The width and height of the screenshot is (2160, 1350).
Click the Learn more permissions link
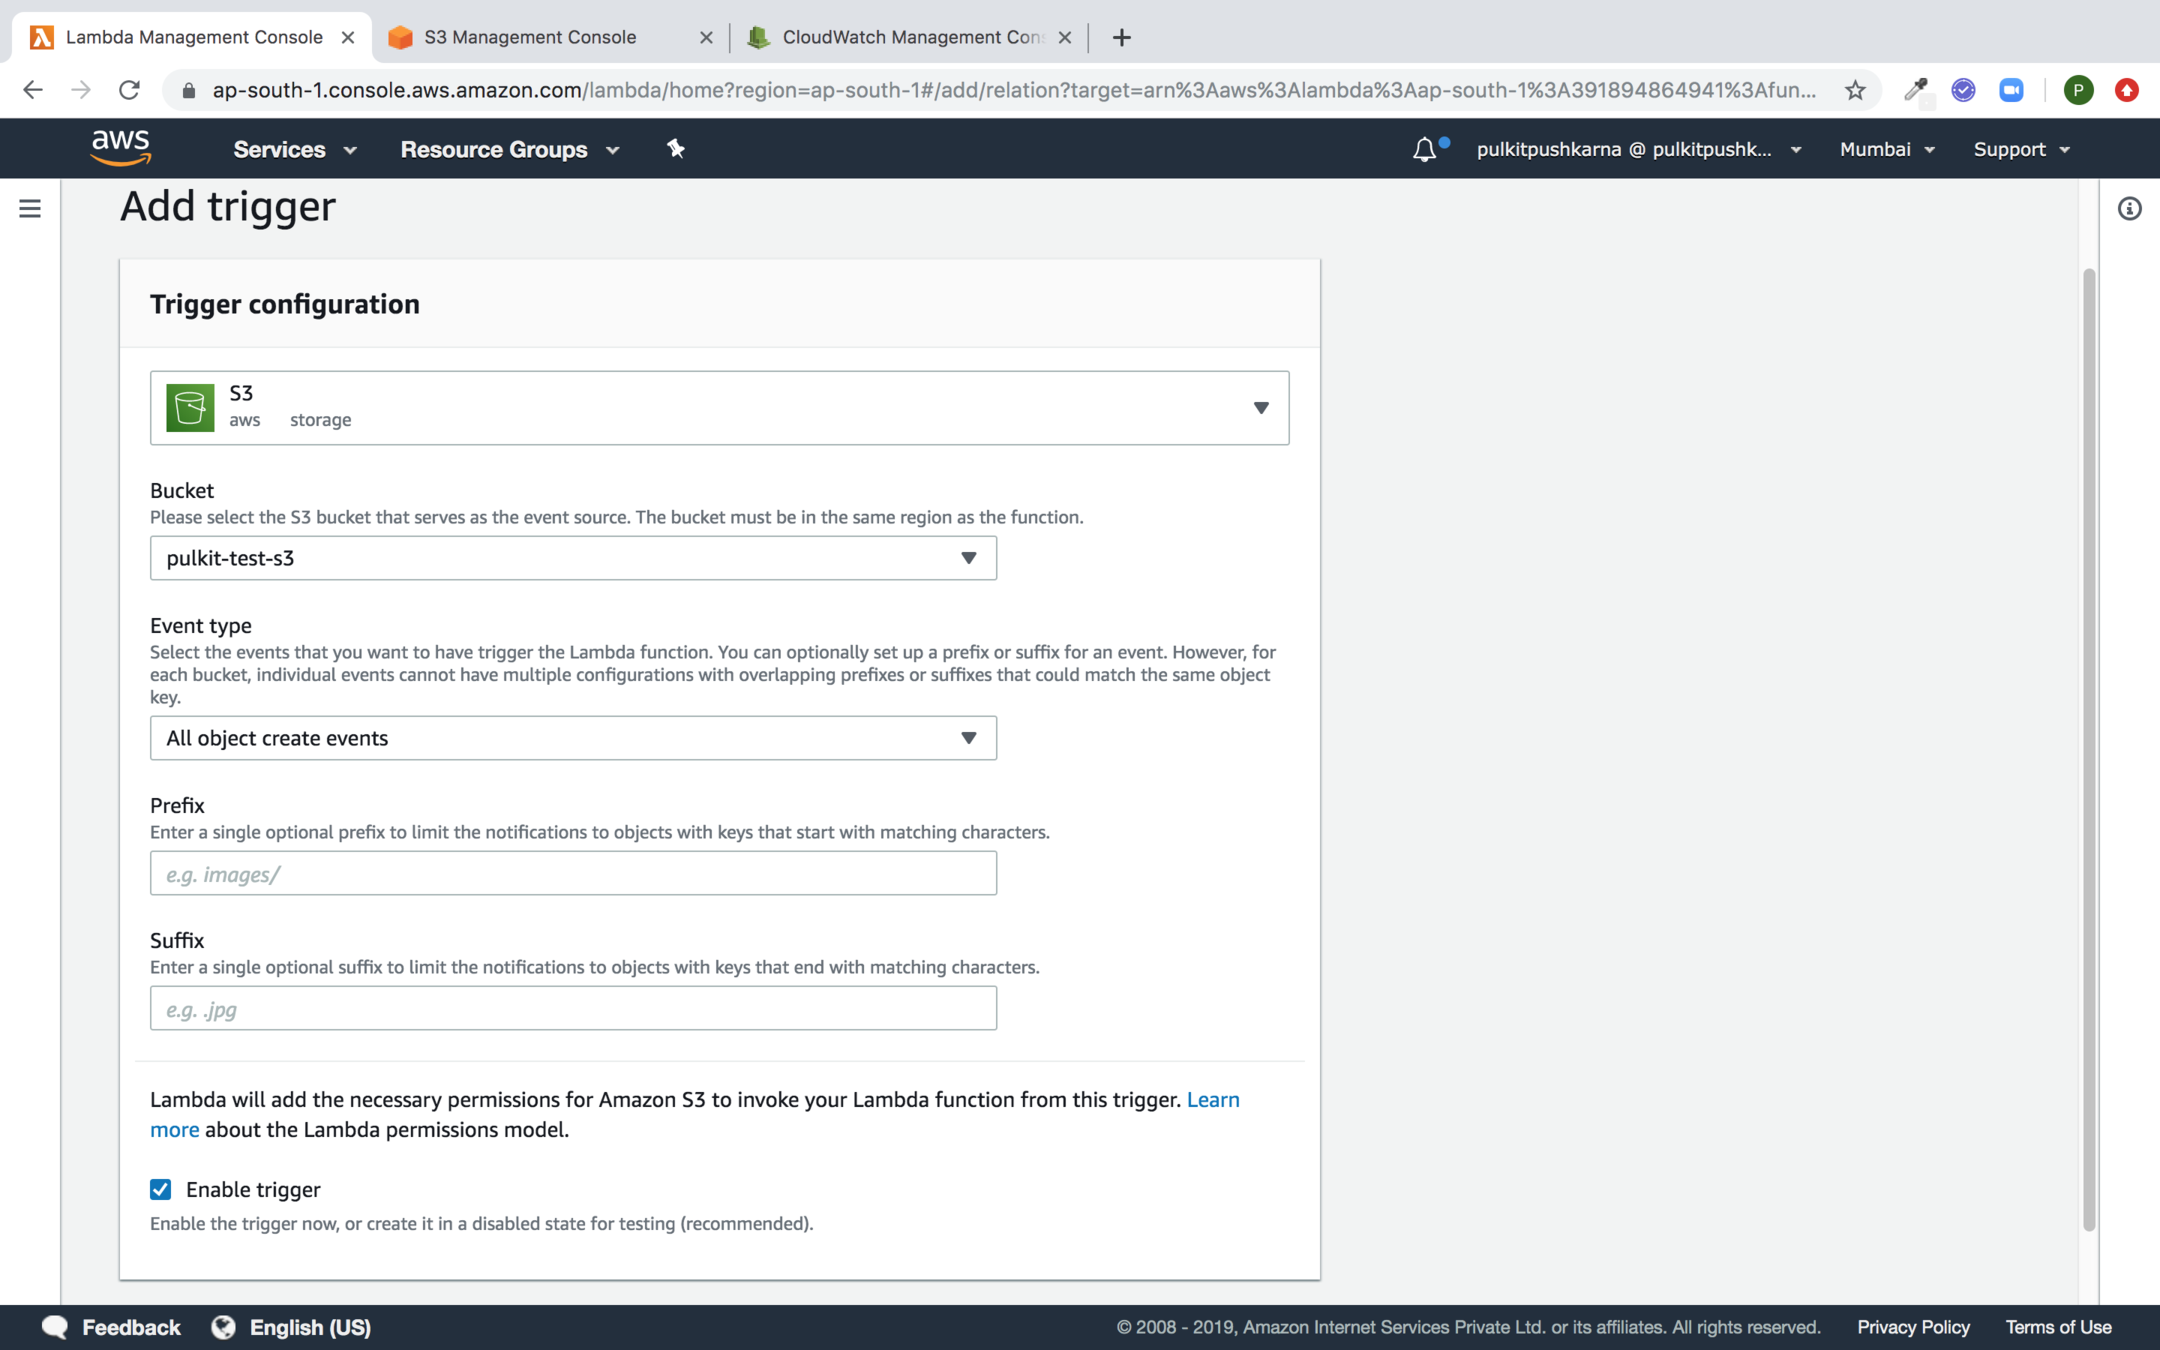(1212, 1099)
